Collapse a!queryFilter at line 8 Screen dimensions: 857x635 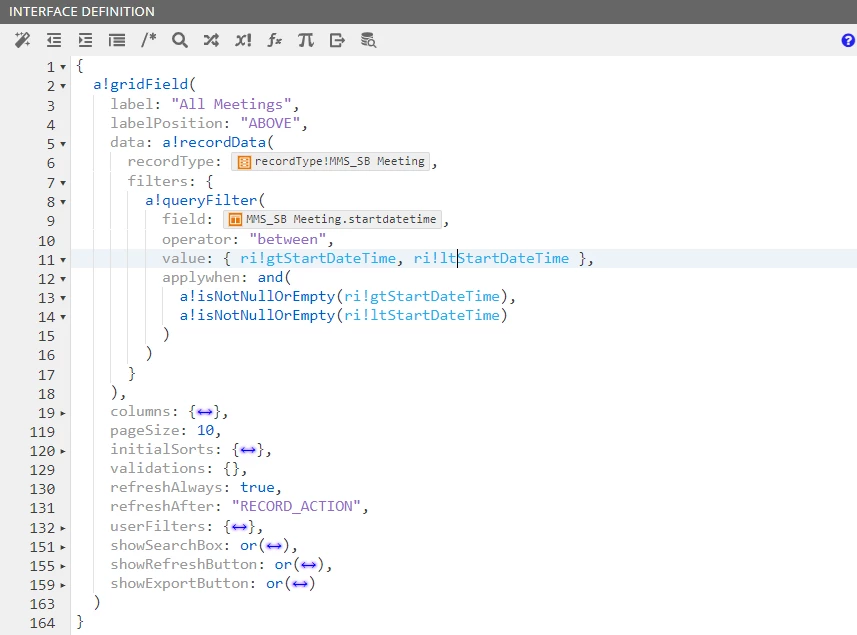[x=63, y=202]
